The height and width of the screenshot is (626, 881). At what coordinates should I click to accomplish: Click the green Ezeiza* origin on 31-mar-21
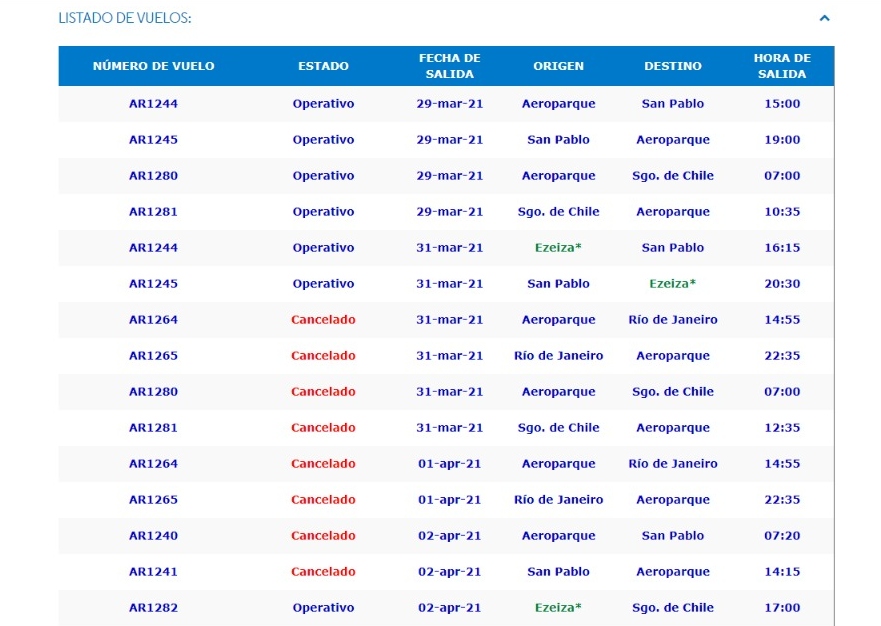coord(558,247)
